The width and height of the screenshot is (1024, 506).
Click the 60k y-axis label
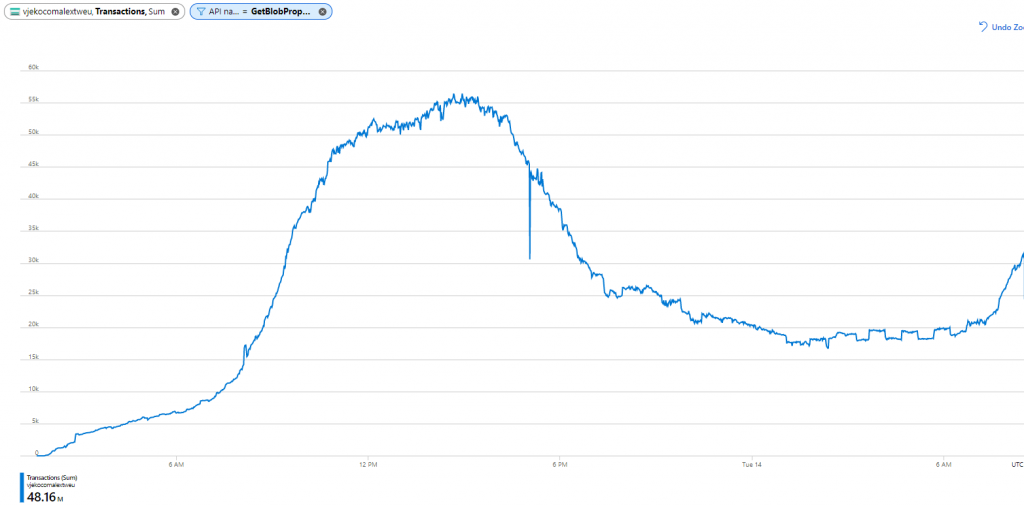tap(32, 68)
